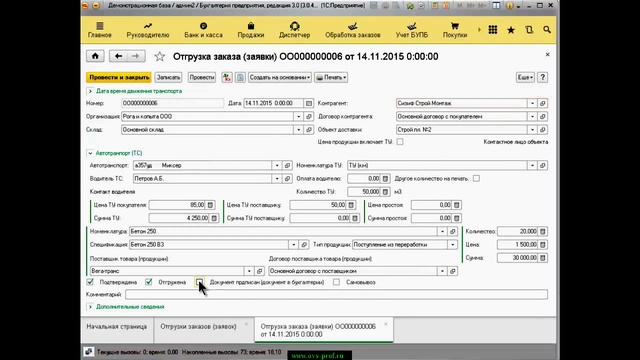
Task: Open calculator for Оплата водителю
Action: tap(385, 178)
